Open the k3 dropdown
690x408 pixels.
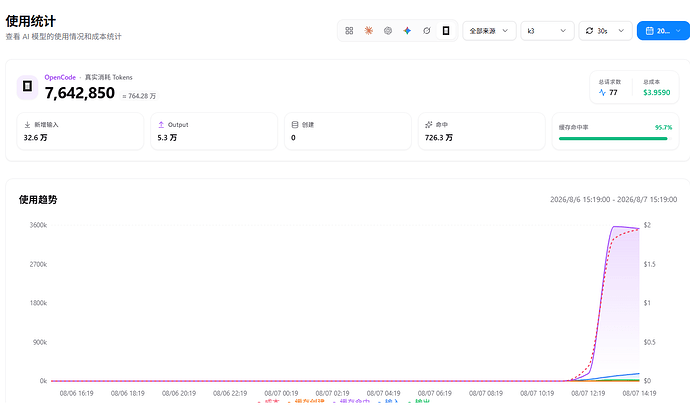547,31
